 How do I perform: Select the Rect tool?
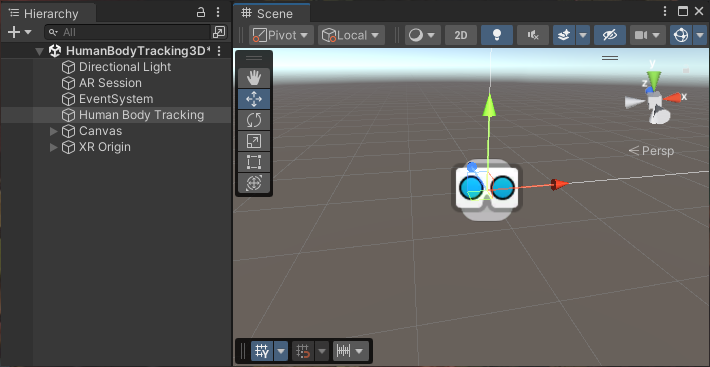(254, 162)
